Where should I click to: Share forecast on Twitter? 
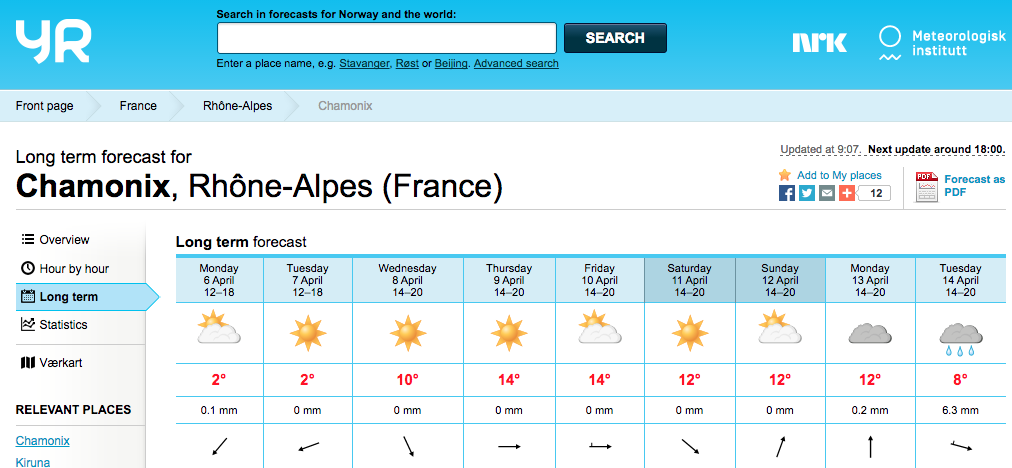(x=807, y=193)
